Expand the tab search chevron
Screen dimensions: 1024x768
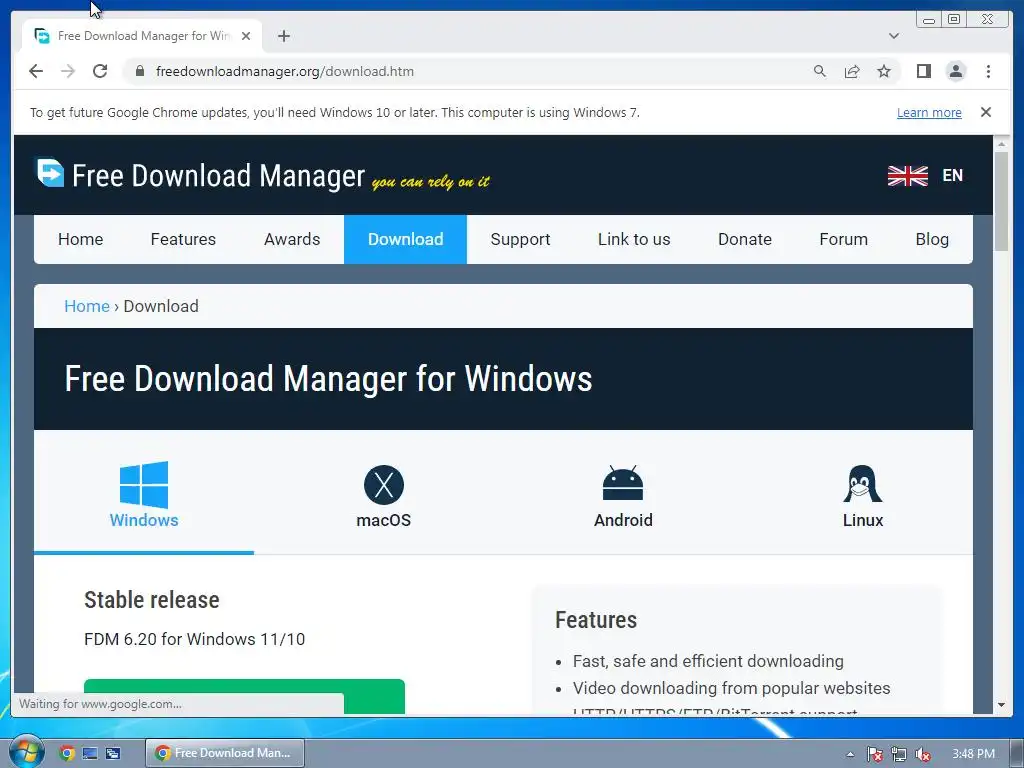[894, 36]
